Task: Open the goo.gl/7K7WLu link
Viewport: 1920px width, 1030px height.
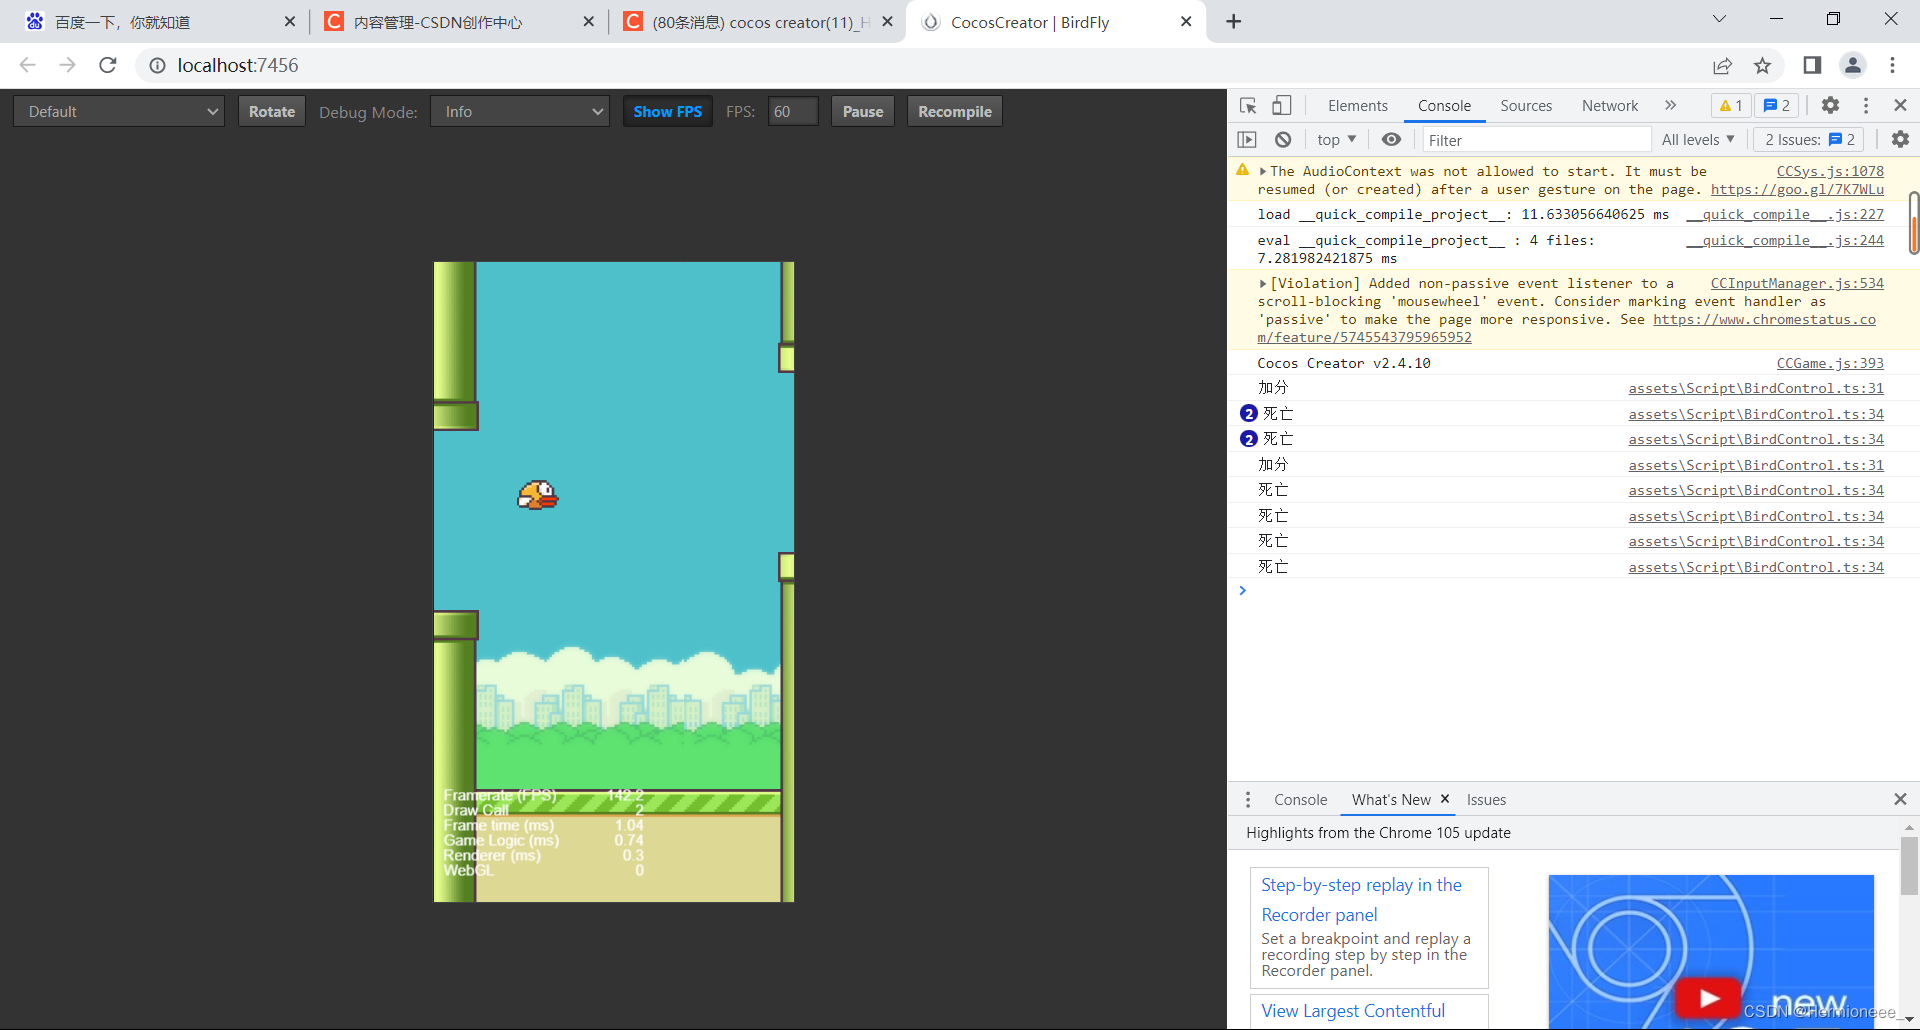Action: point(1797,189)
